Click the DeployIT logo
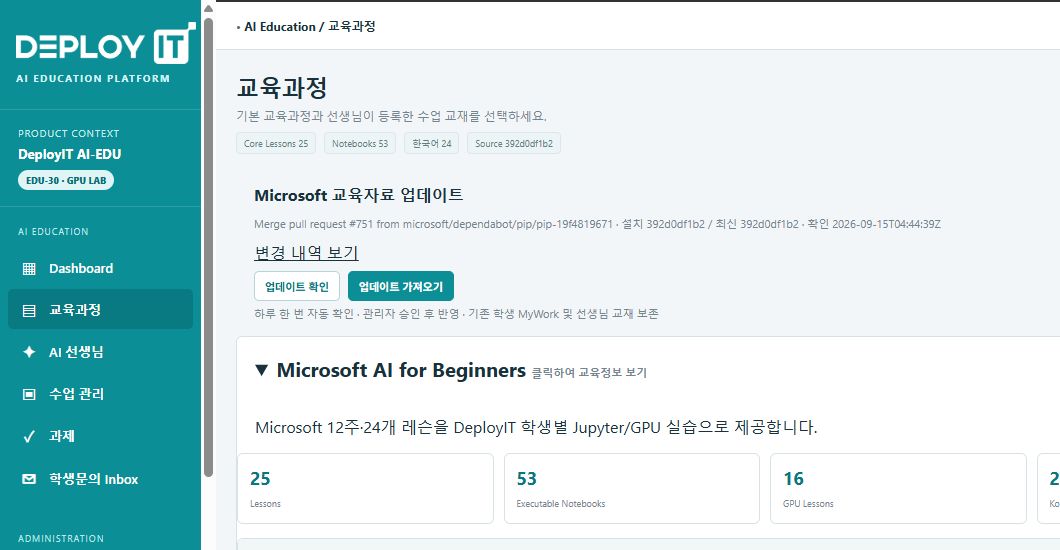This screenshot has height=550, width=1060. (105, 45)
